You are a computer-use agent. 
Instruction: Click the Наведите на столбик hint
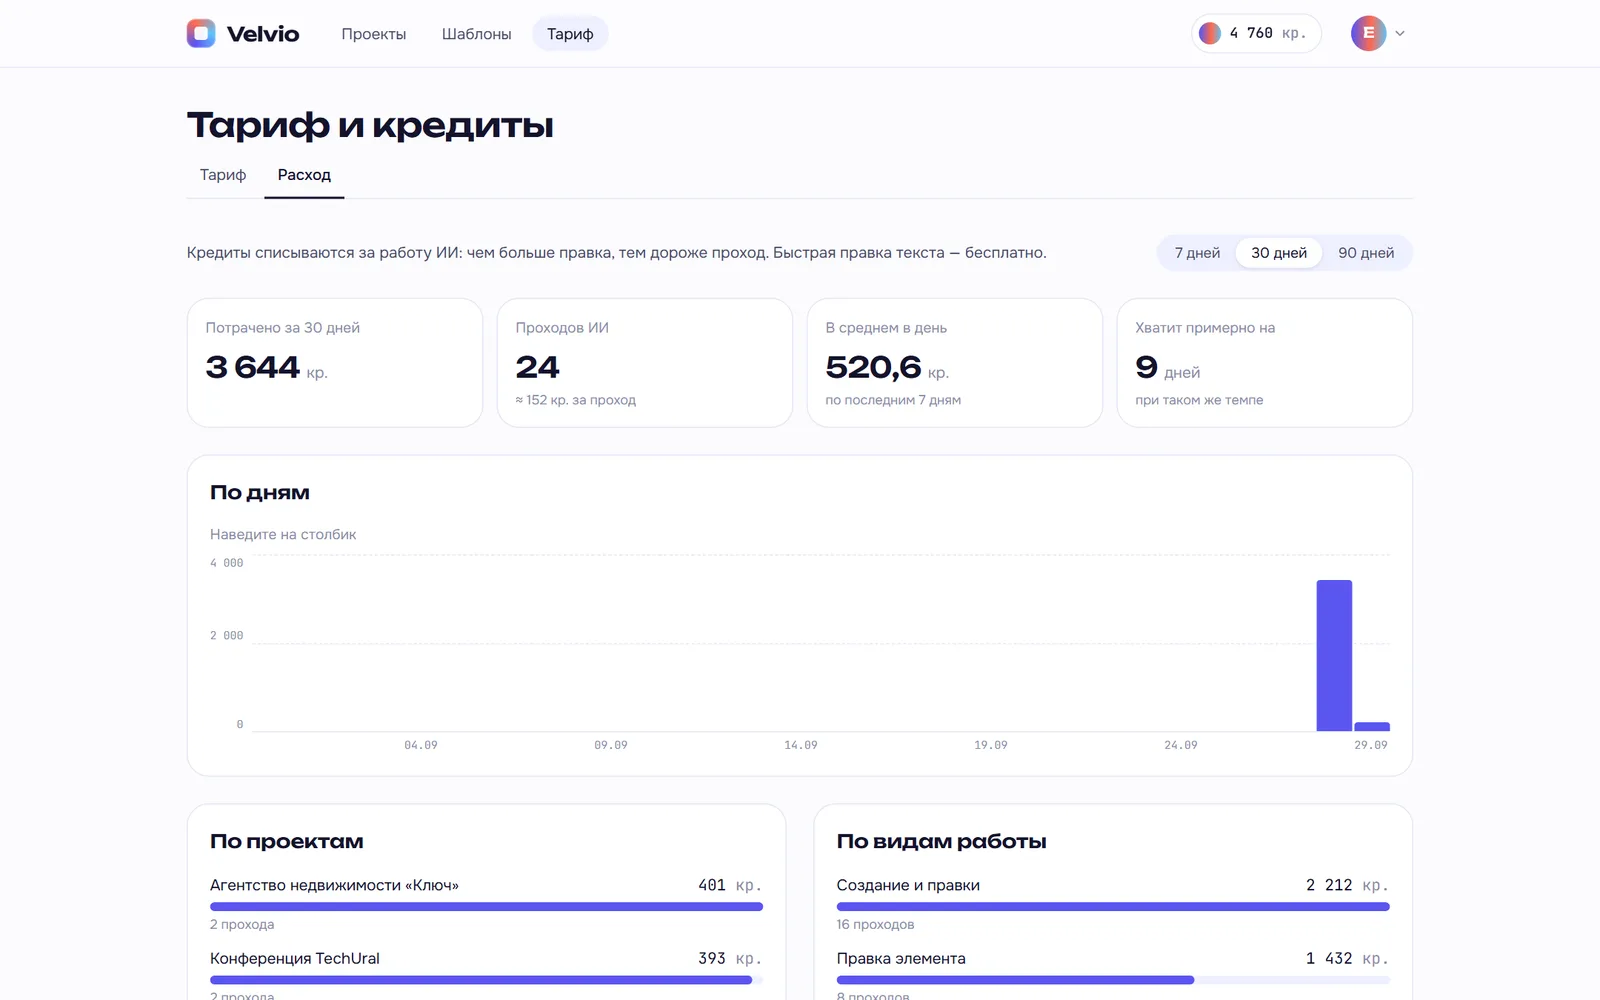pos(283,535)
